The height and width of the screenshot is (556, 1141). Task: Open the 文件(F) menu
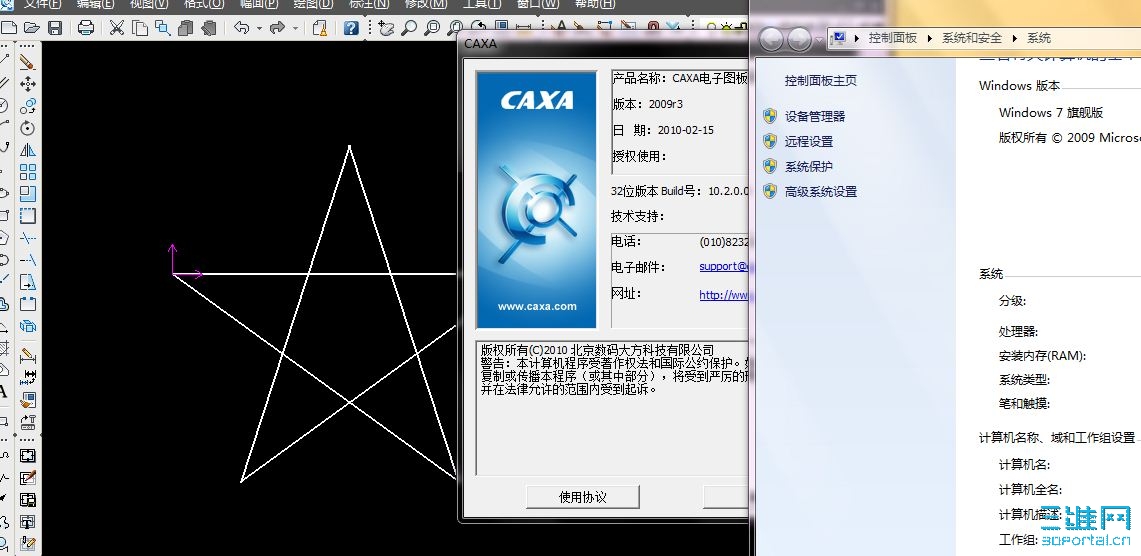click(x=41, y=4)
